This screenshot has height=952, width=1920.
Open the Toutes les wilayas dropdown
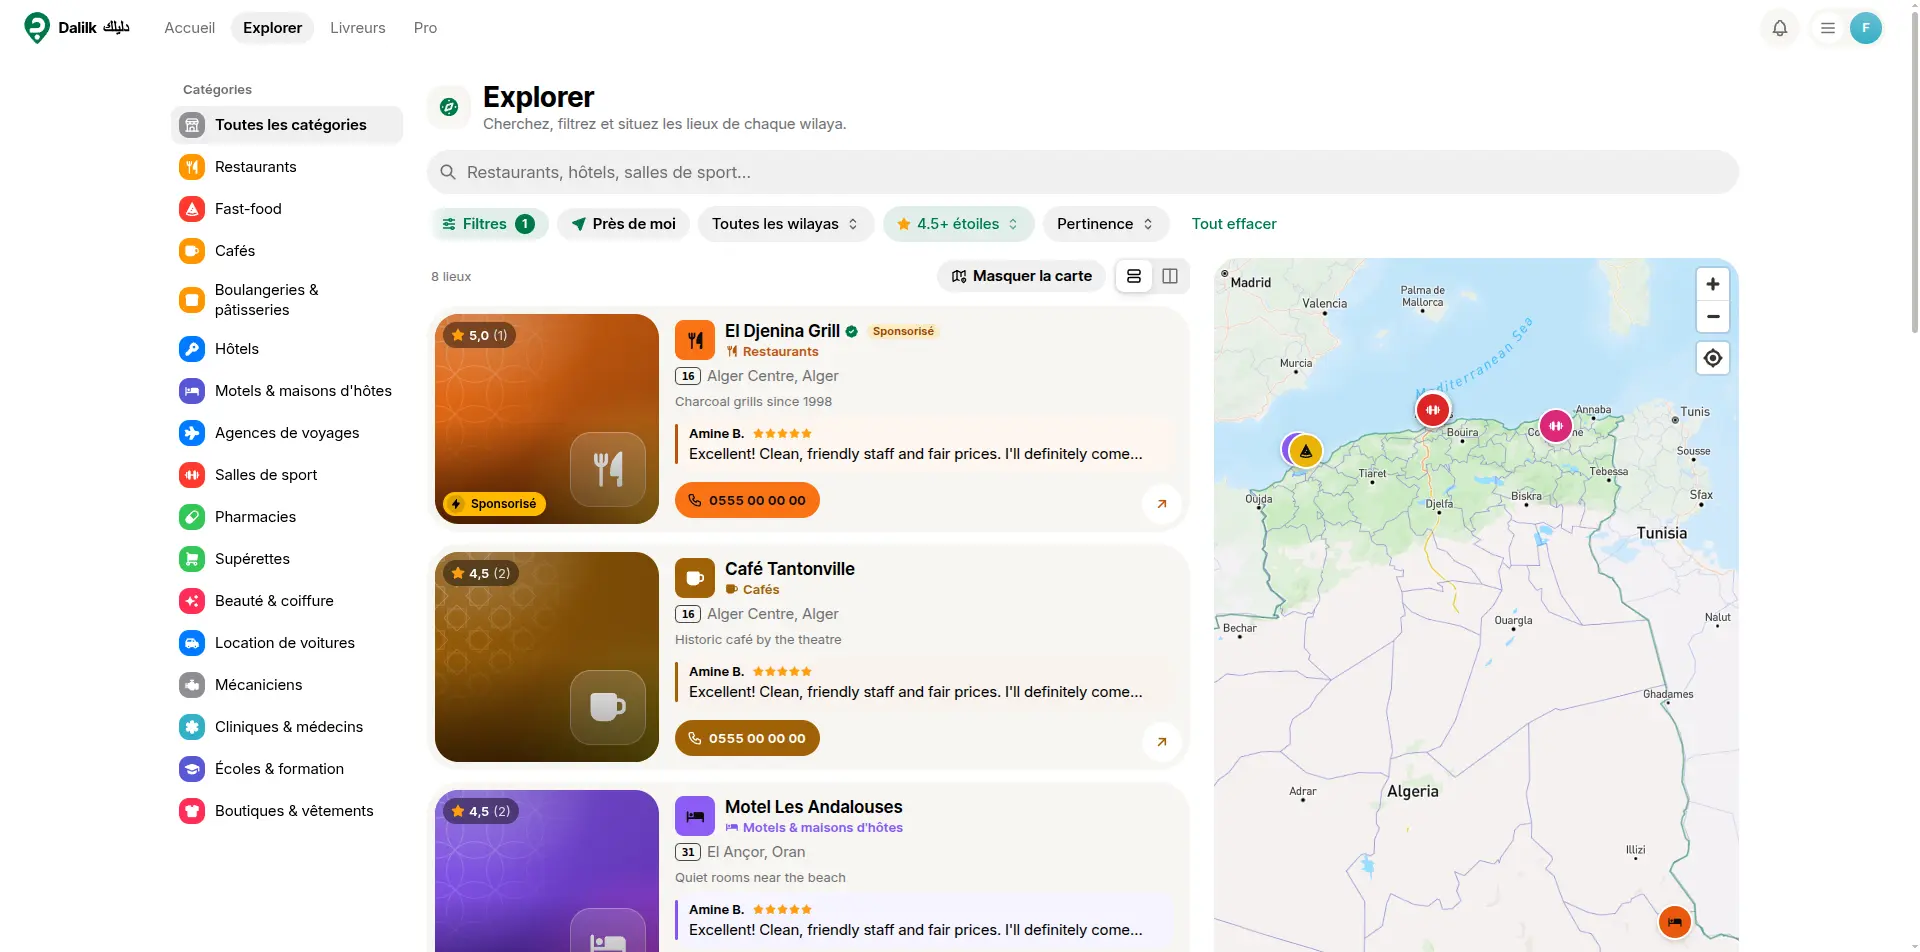click(x=785, y=224)
